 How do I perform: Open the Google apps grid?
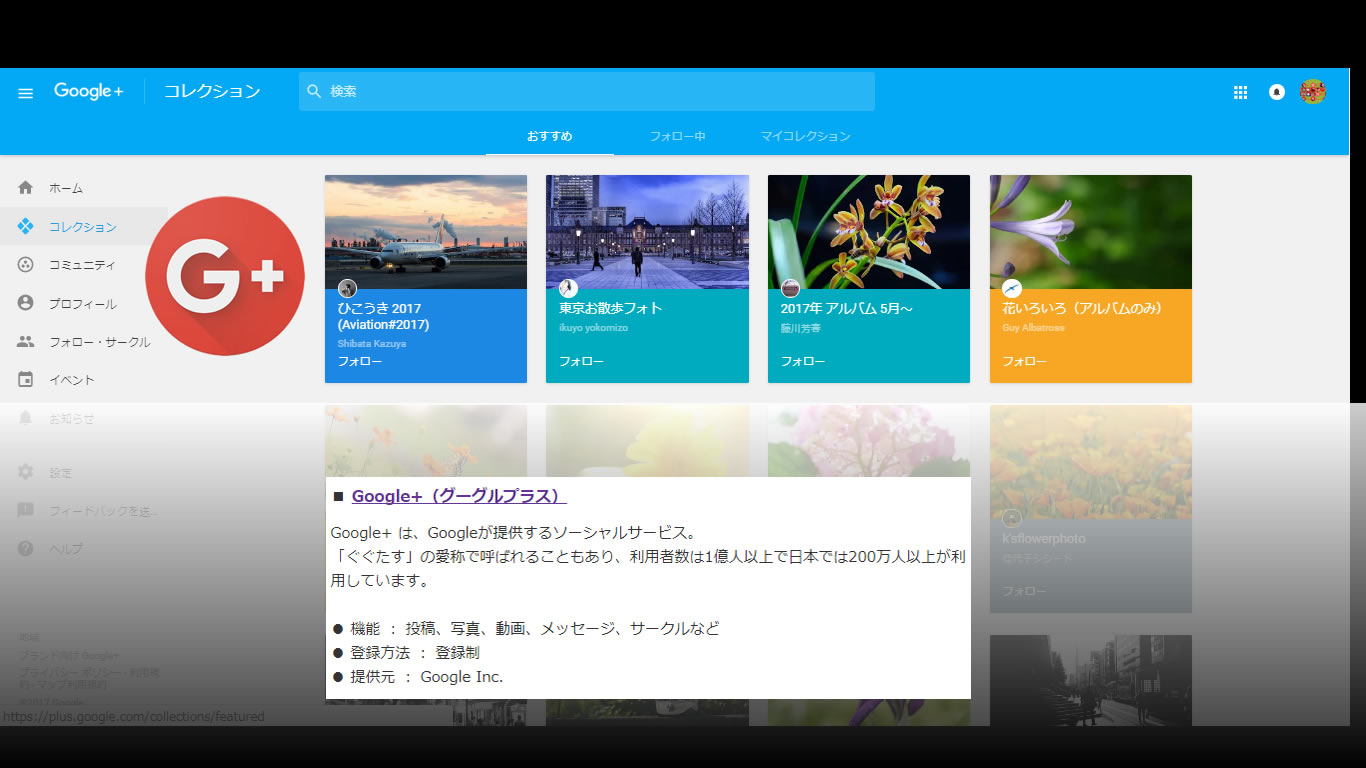[1240, 92]
